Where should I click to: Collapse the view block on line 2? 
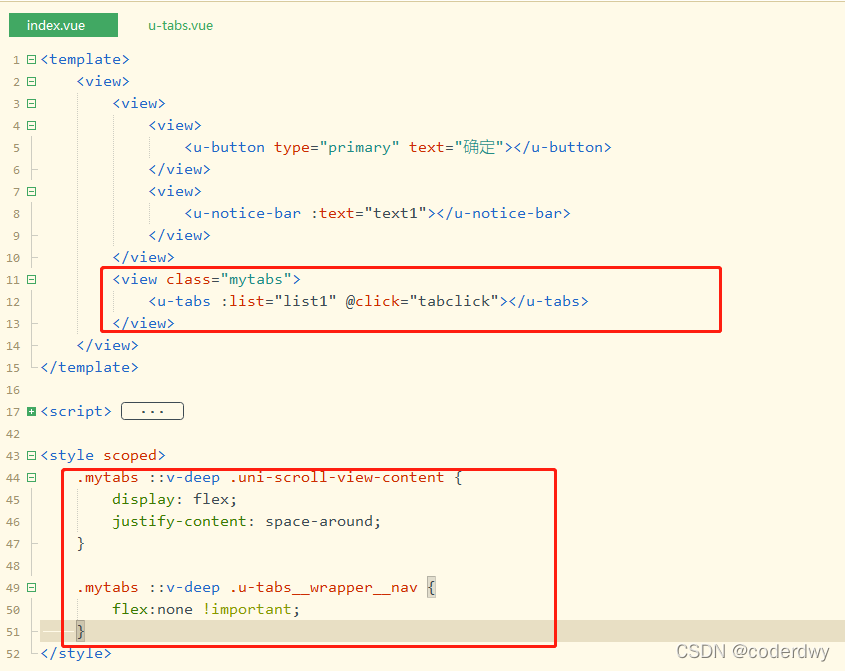click(32, 81)
